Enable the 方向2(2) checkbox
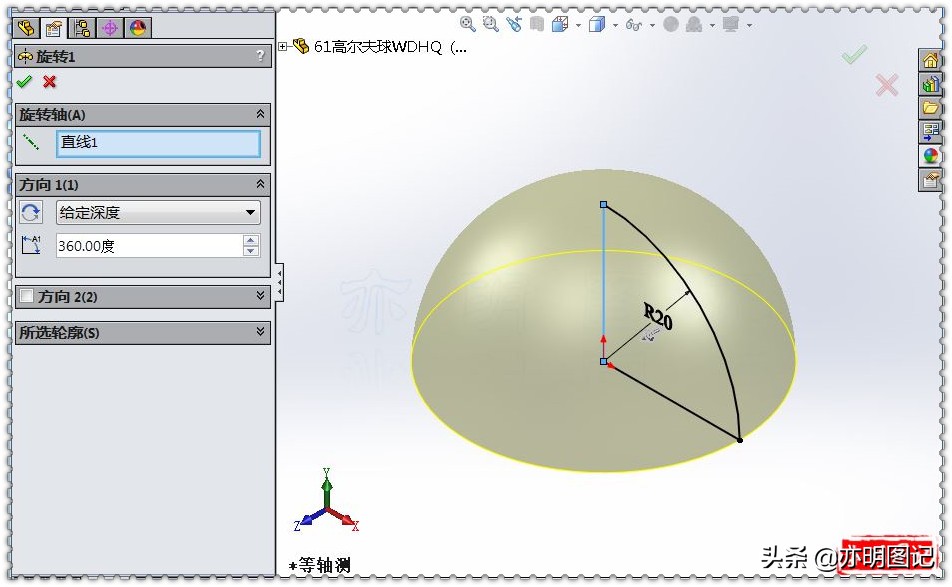 click(x=27, y=296)
